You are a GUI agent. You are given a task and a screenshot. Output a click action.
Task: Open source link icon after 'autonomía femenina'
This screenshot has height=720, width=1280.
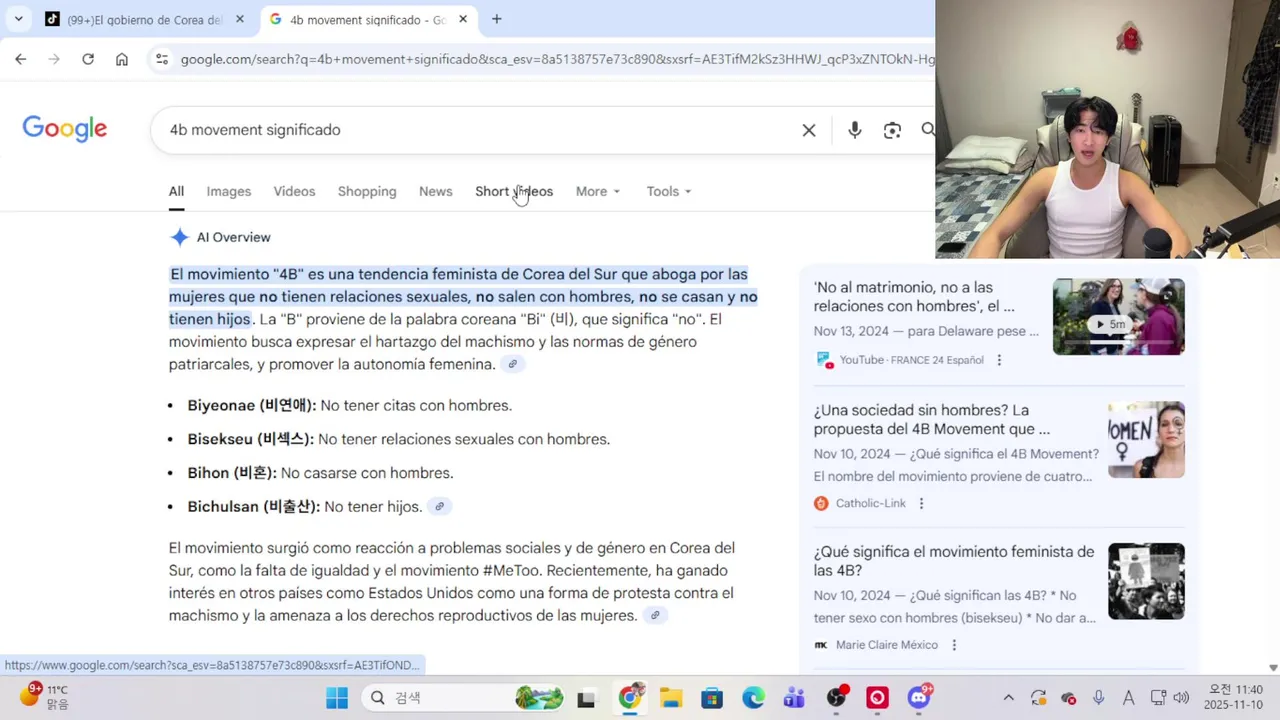pyautogui.click(x=512, y=364)
